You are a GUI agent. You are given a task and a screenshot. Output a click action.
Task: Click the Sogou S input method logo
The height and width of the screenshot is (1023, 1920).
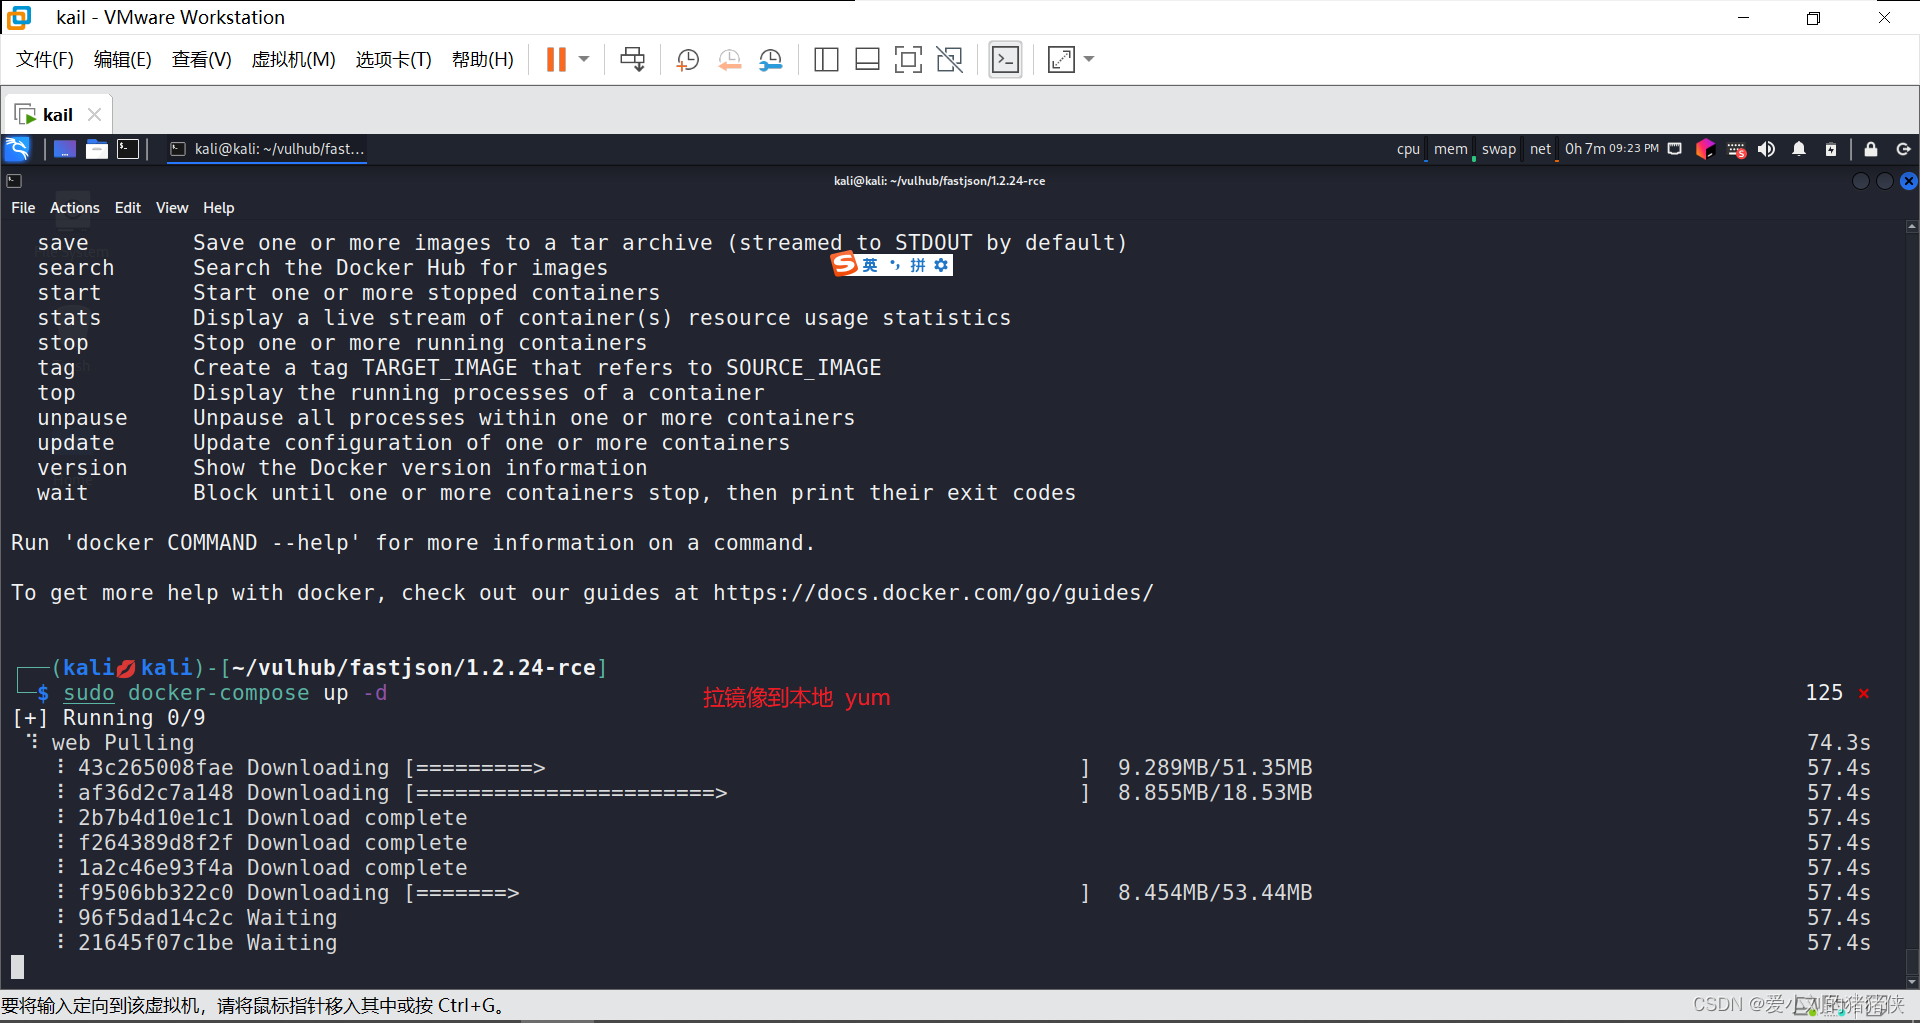click(845, 265)
